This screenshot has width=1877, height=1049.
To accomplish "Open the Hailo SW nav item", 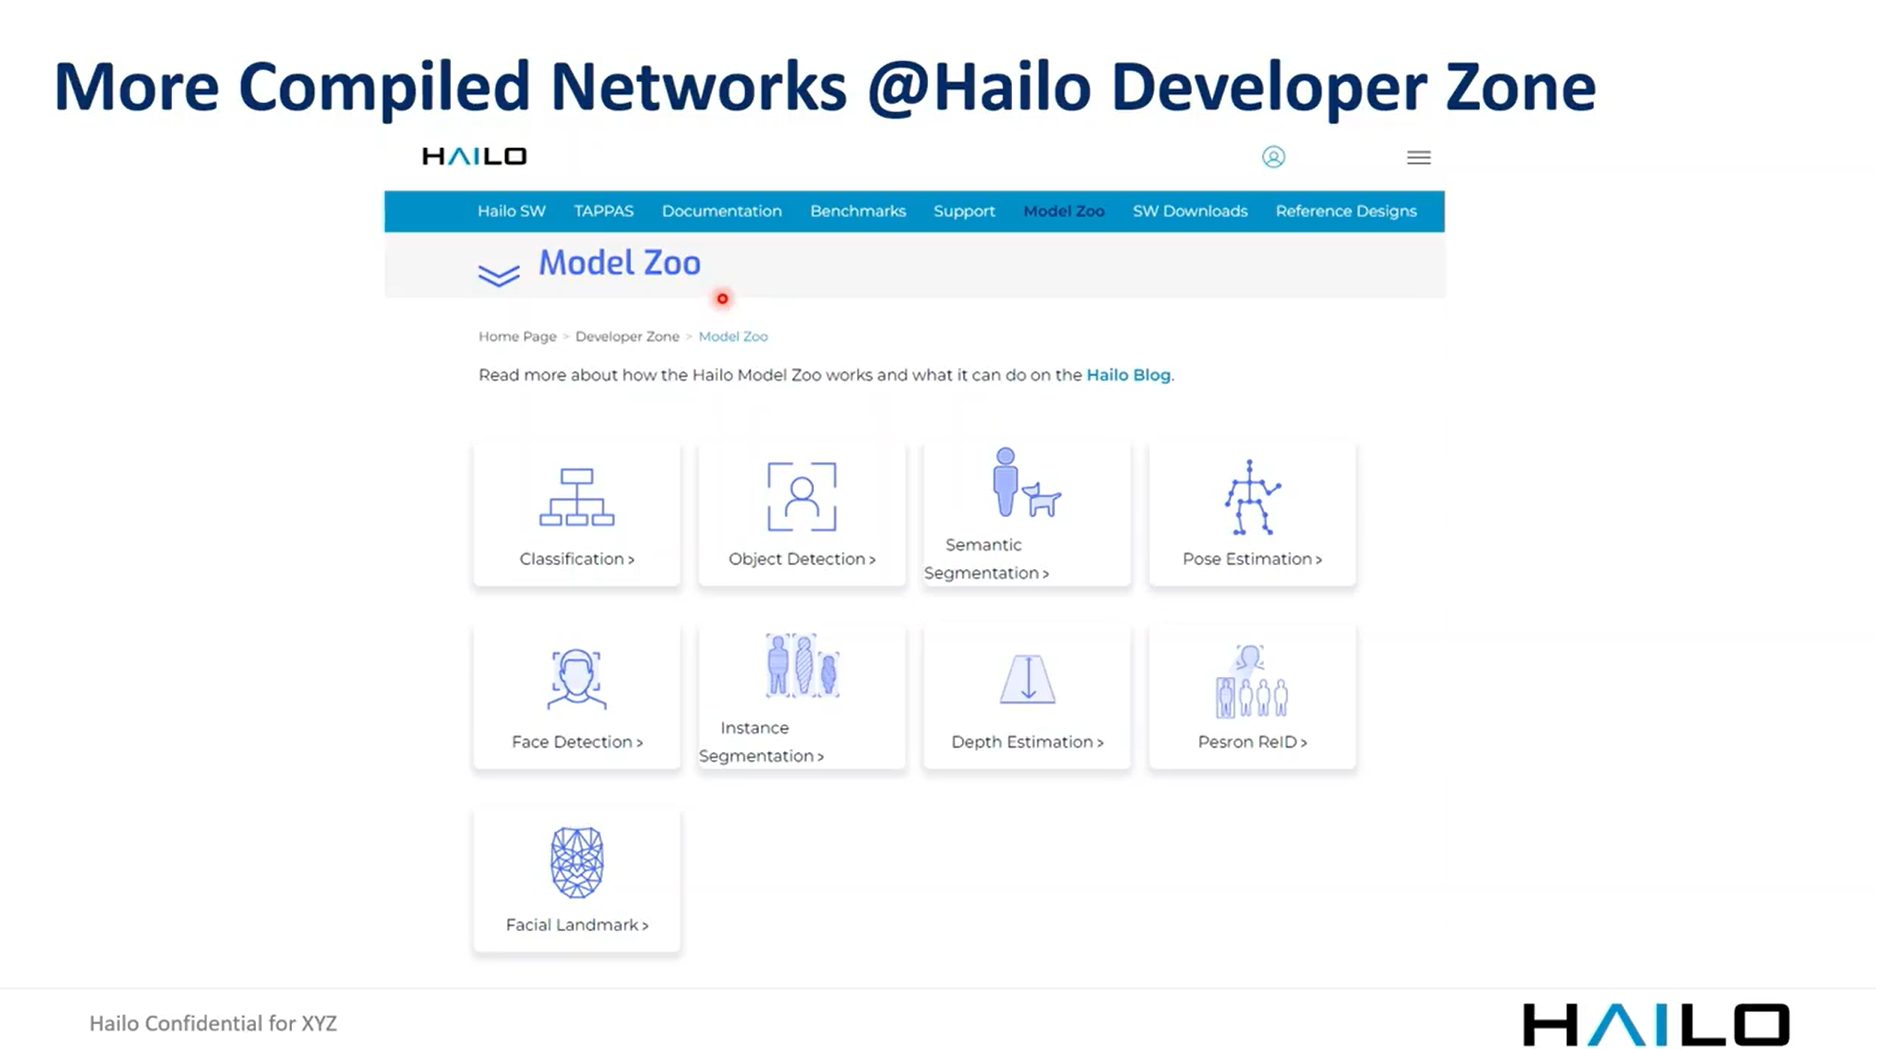I will [511, 211].
